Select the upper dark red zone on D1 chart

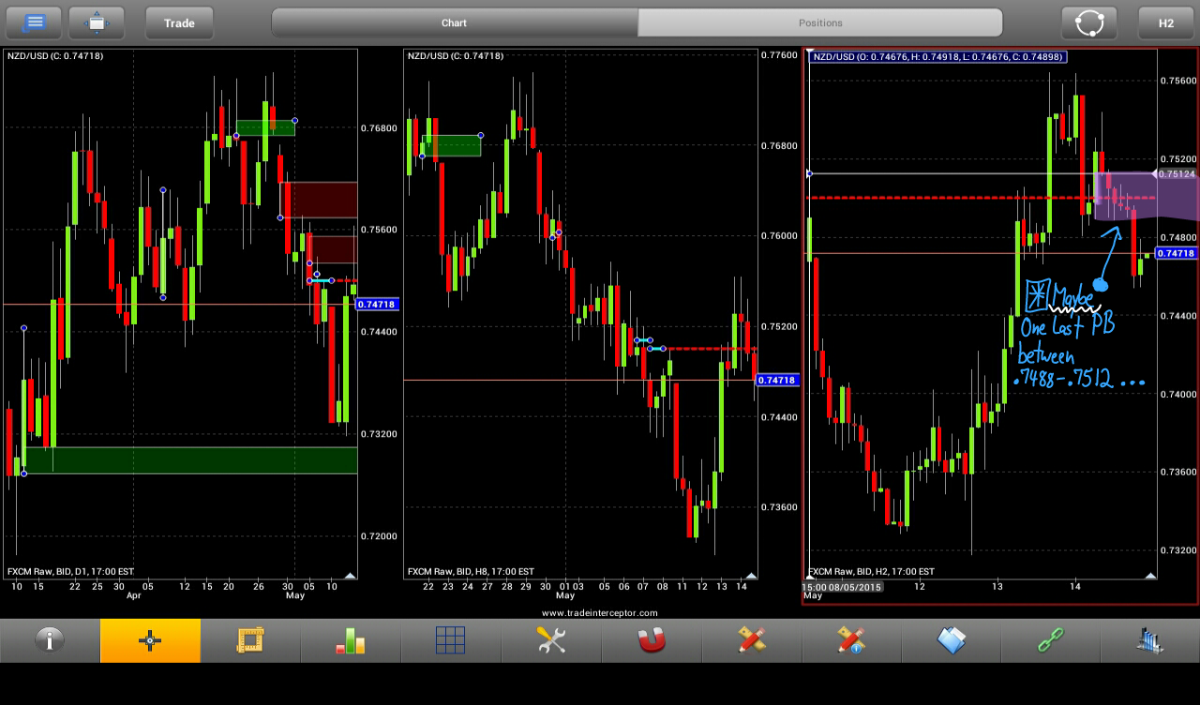318,199
